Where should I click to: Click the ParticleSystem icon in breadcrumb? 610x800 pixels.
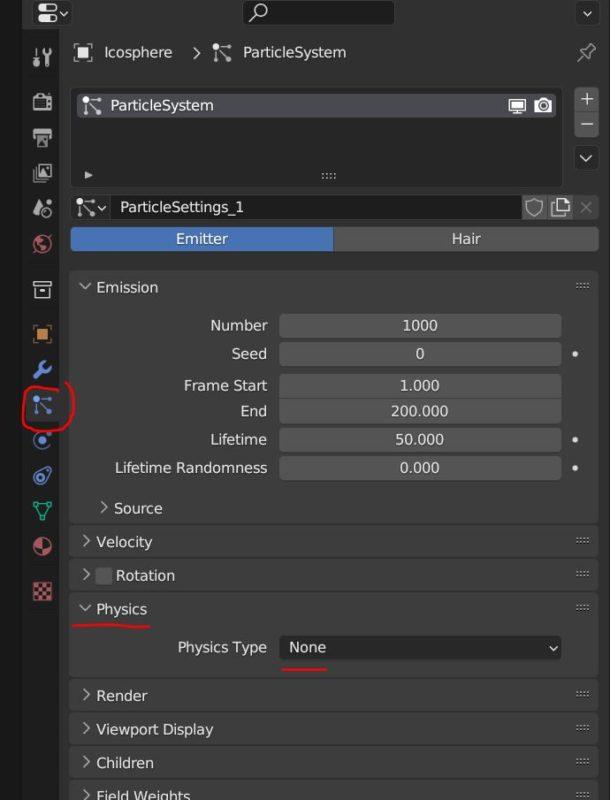pos(222,53)
